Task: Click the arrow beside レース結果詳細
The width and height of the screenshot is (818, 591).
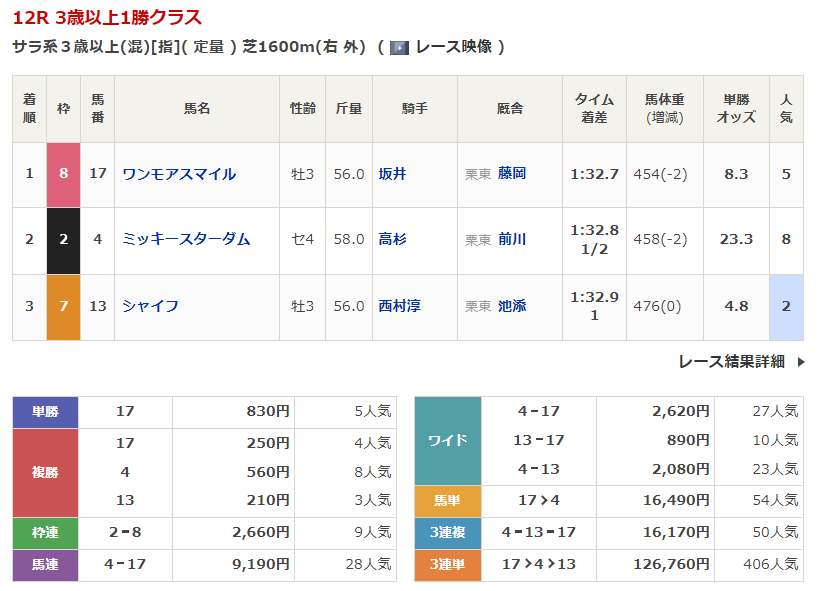Action: point(800,362)
